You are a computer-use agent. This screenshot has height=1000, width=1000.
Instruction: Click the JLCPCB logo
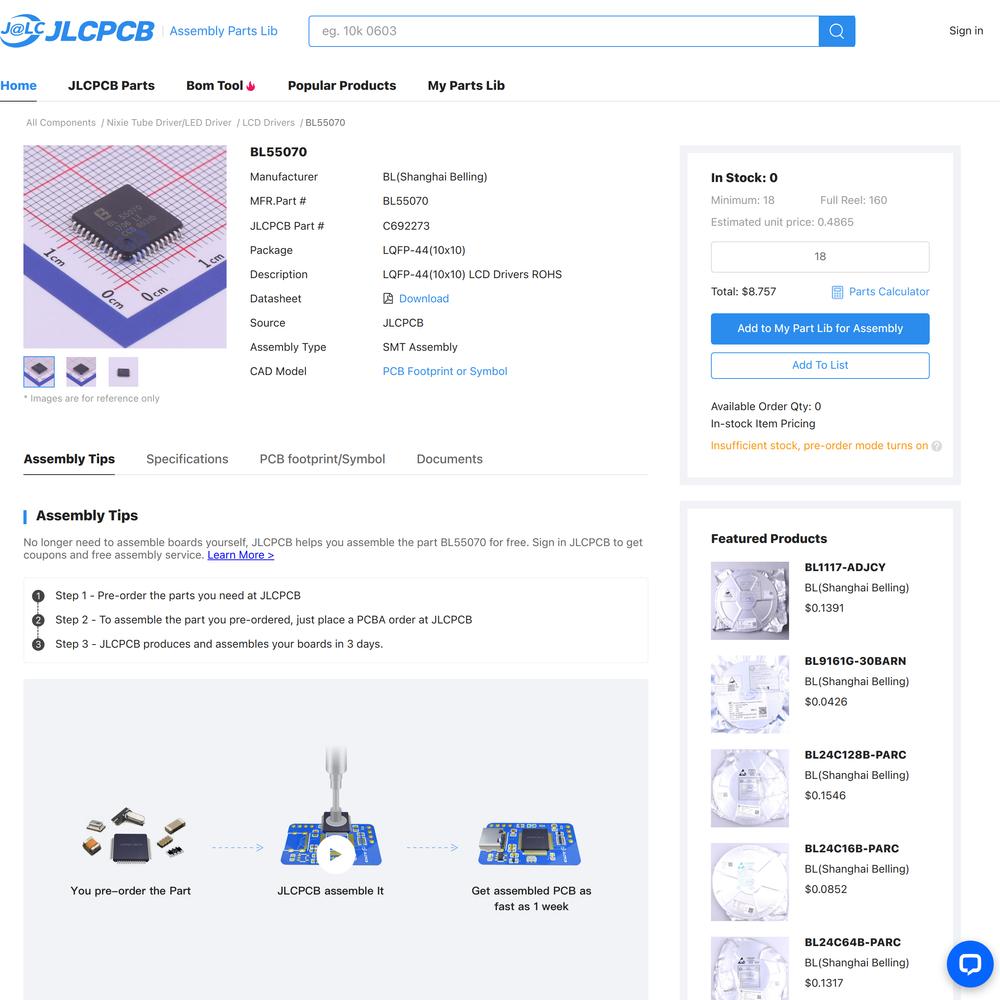pos(77,31)
